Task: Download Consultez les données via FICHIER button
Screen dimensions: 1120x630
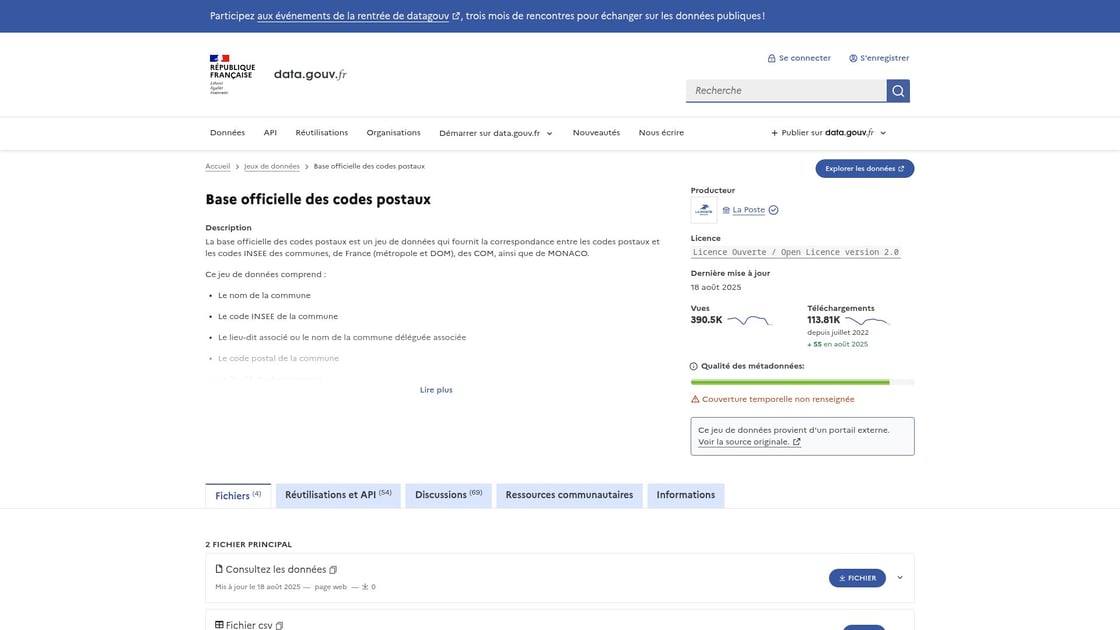Action: [857, 578]
